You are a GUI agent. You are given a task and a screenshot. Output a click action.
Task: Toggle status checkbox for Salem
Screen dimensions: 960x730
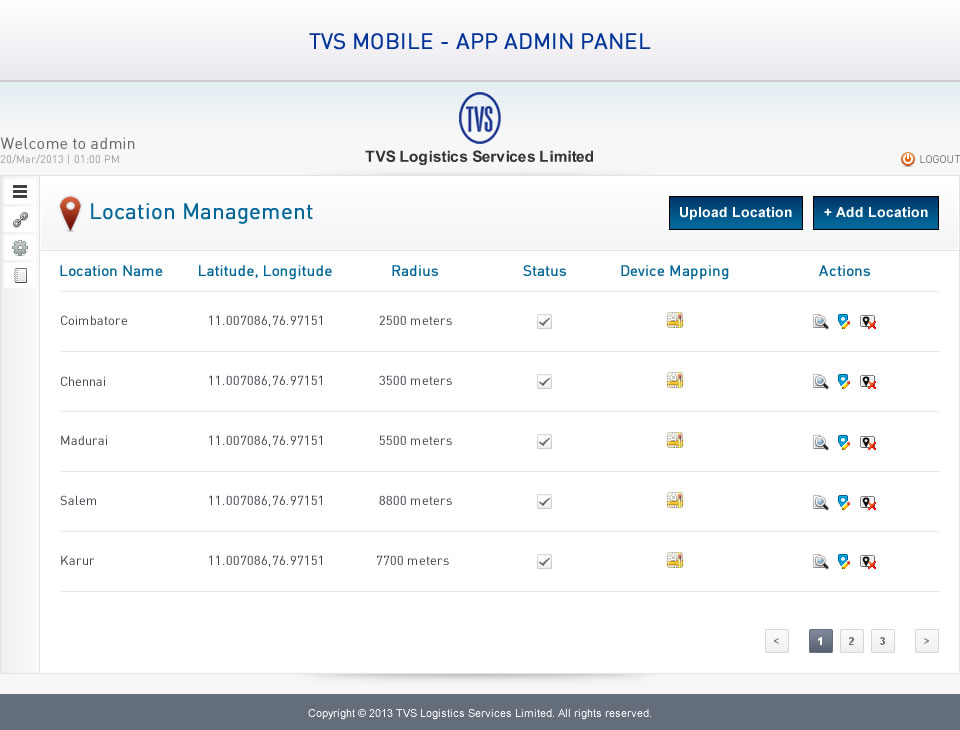544,502
